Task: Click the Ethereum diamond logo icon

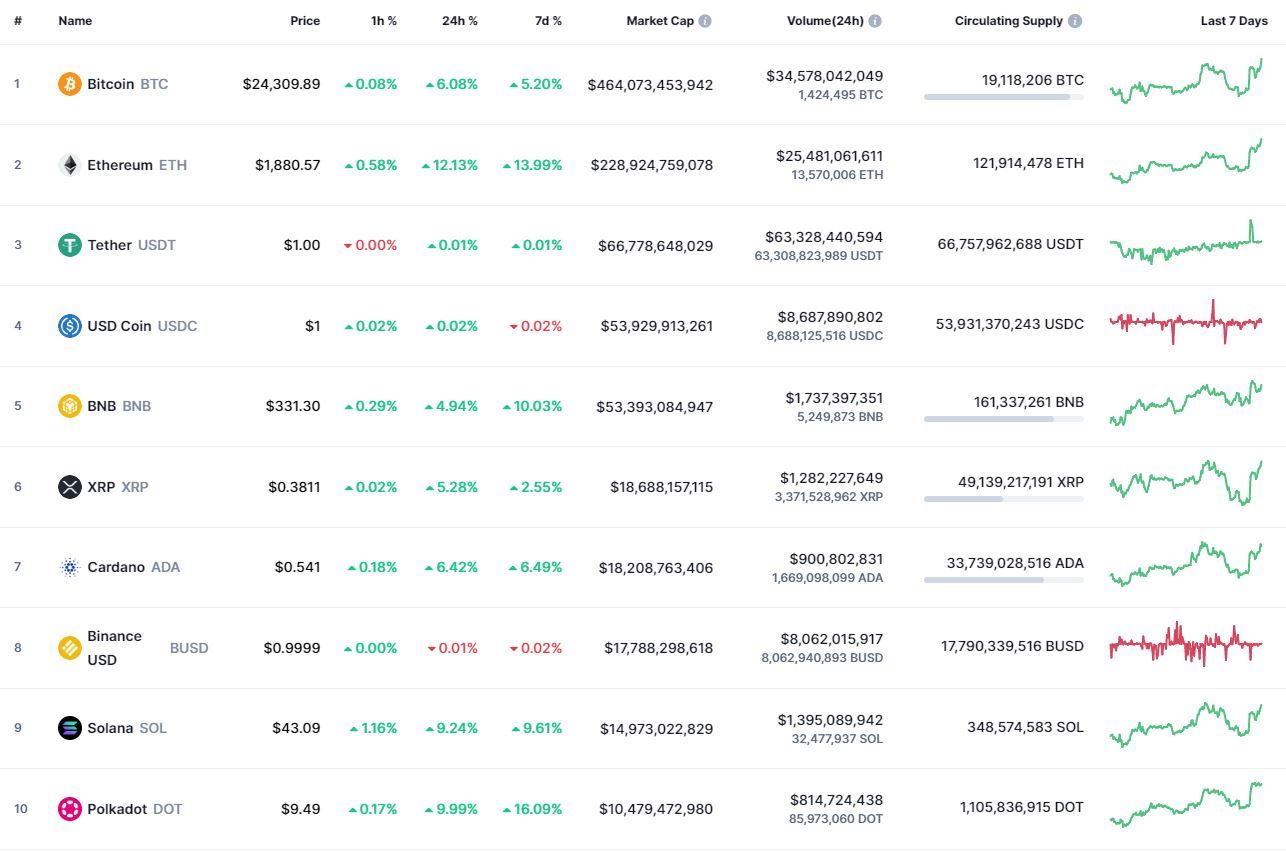Action: [x=69, y=165]
